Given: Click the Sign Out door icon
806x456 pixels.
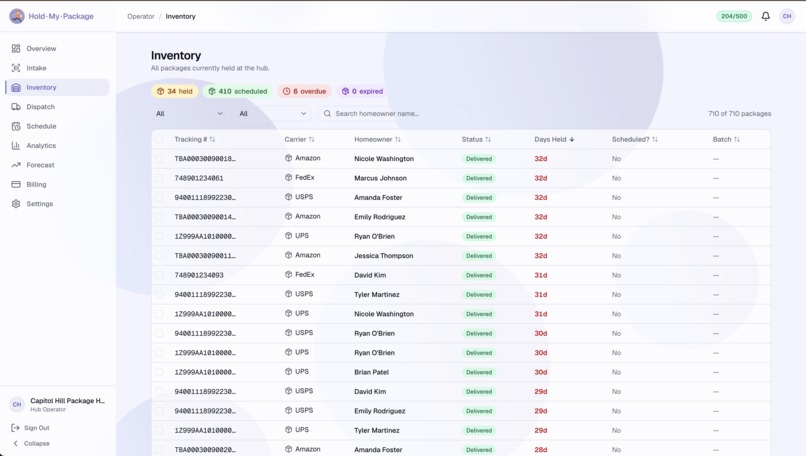Looking at the screenshot, I should pyautogui.click(x=15, y=428).
